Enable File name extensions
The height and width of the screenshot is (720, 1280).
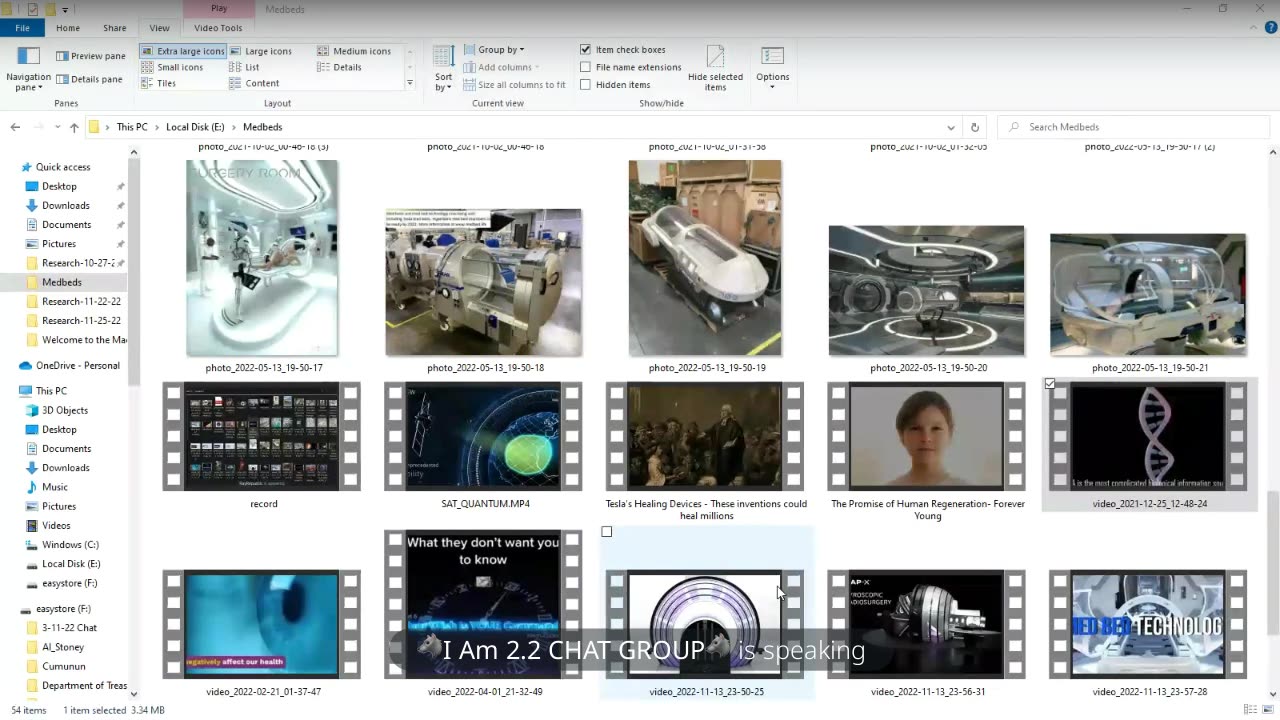(x=585, y=67)
